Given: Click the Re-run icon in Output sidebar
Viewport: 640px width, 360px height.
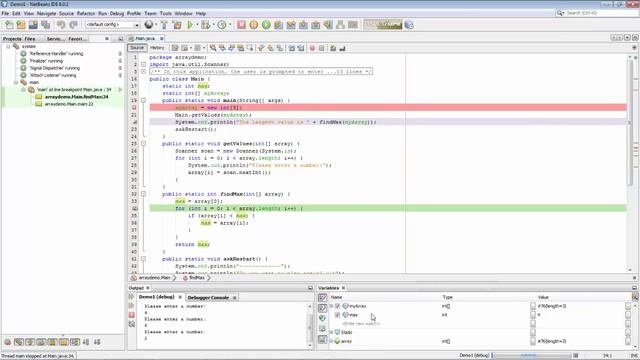Looking at the screenshot, I should click(x=131, y=297).
